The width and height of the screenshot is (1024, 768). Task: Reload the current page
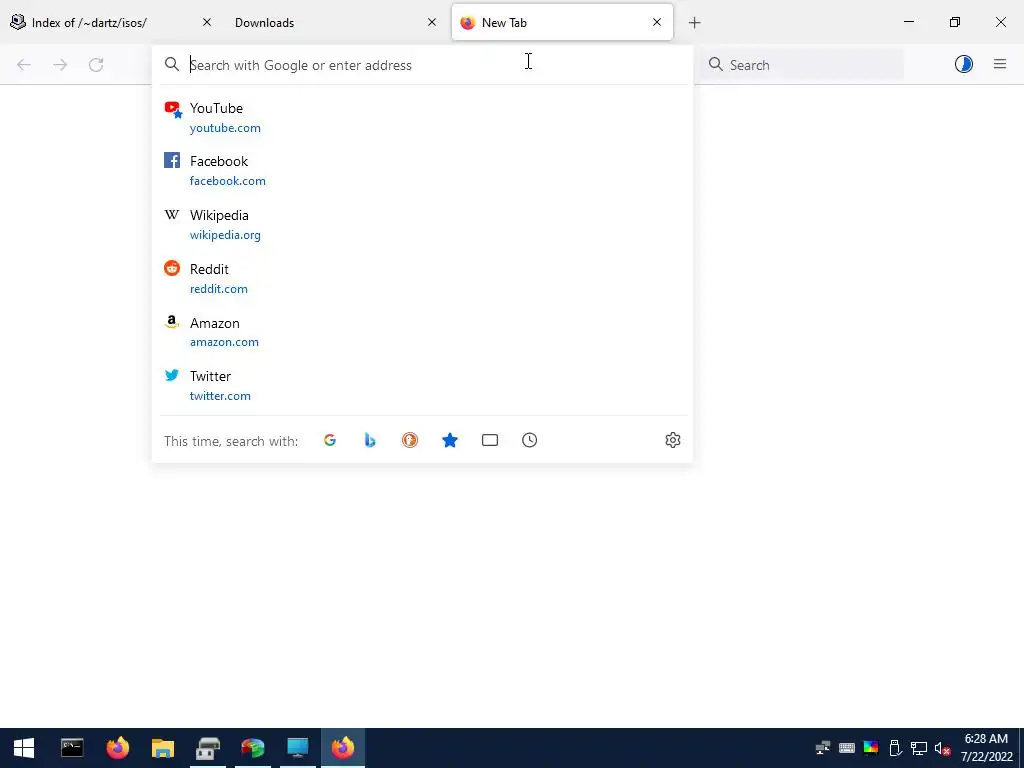[96, 65]
